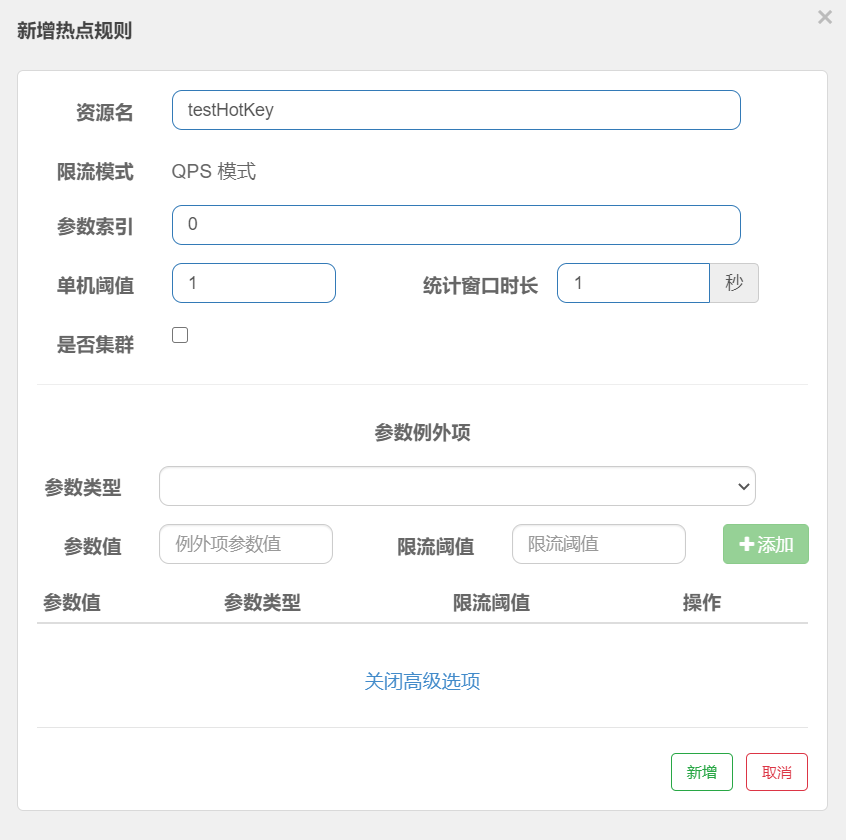Click the 统计窗口时长 input field
Screen dimensions: 846x840
pyautogui.click(x=633, y=283)
